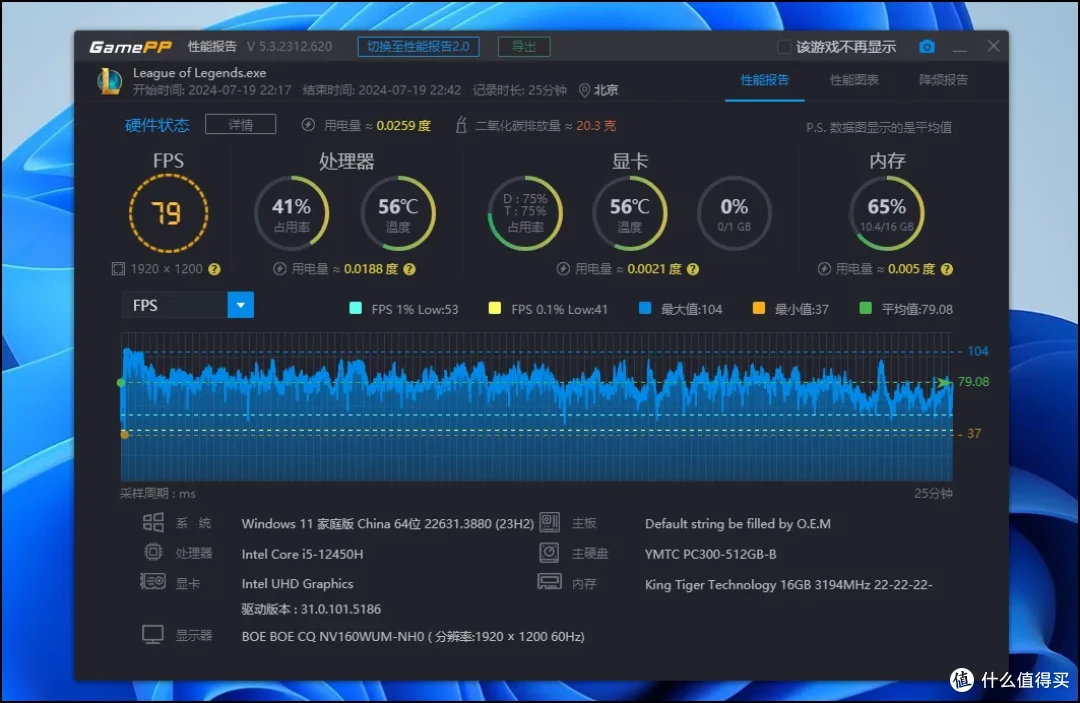Click the FPS combo box field

click(188, 305)
